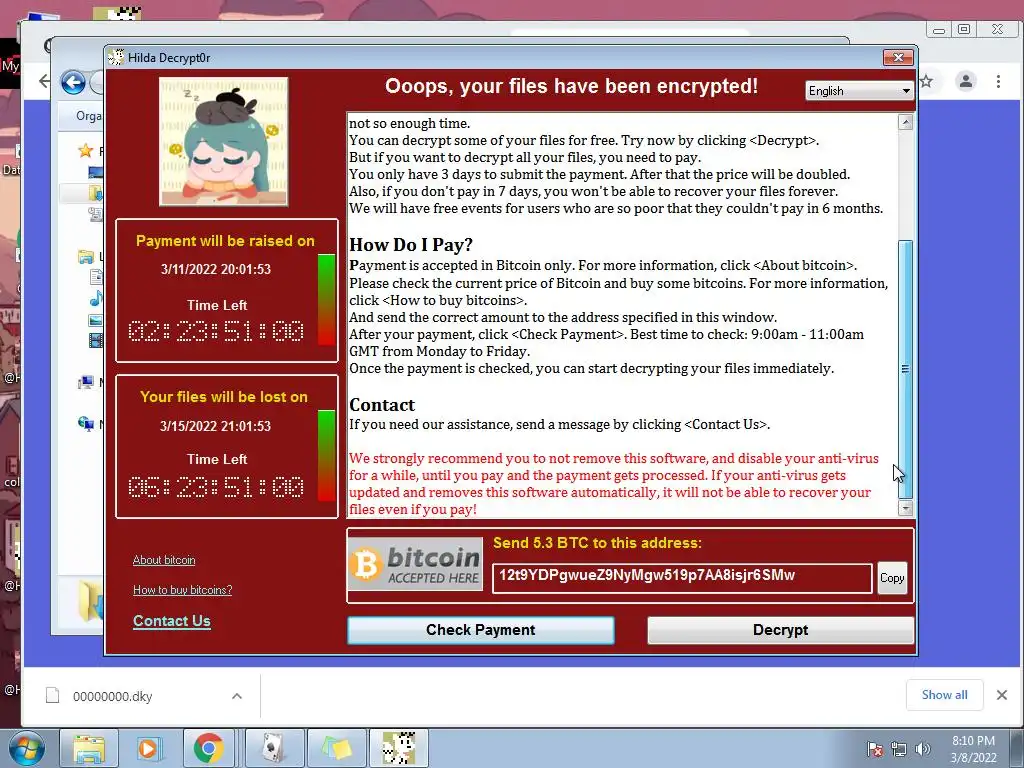Click the Decrypt button
The height and width of the screenshot is (768, 1024).
(780, 630)
